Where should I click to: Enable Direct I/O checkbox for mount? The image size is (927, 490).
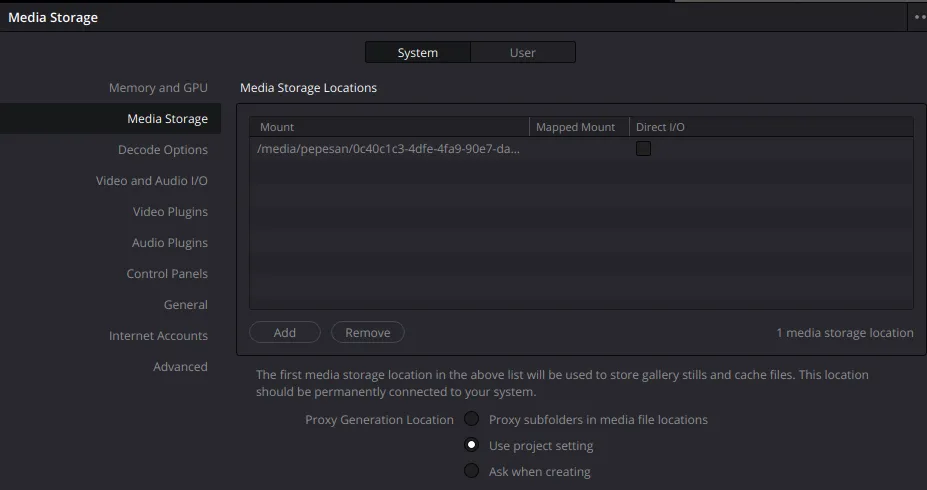tap(643, 149)
